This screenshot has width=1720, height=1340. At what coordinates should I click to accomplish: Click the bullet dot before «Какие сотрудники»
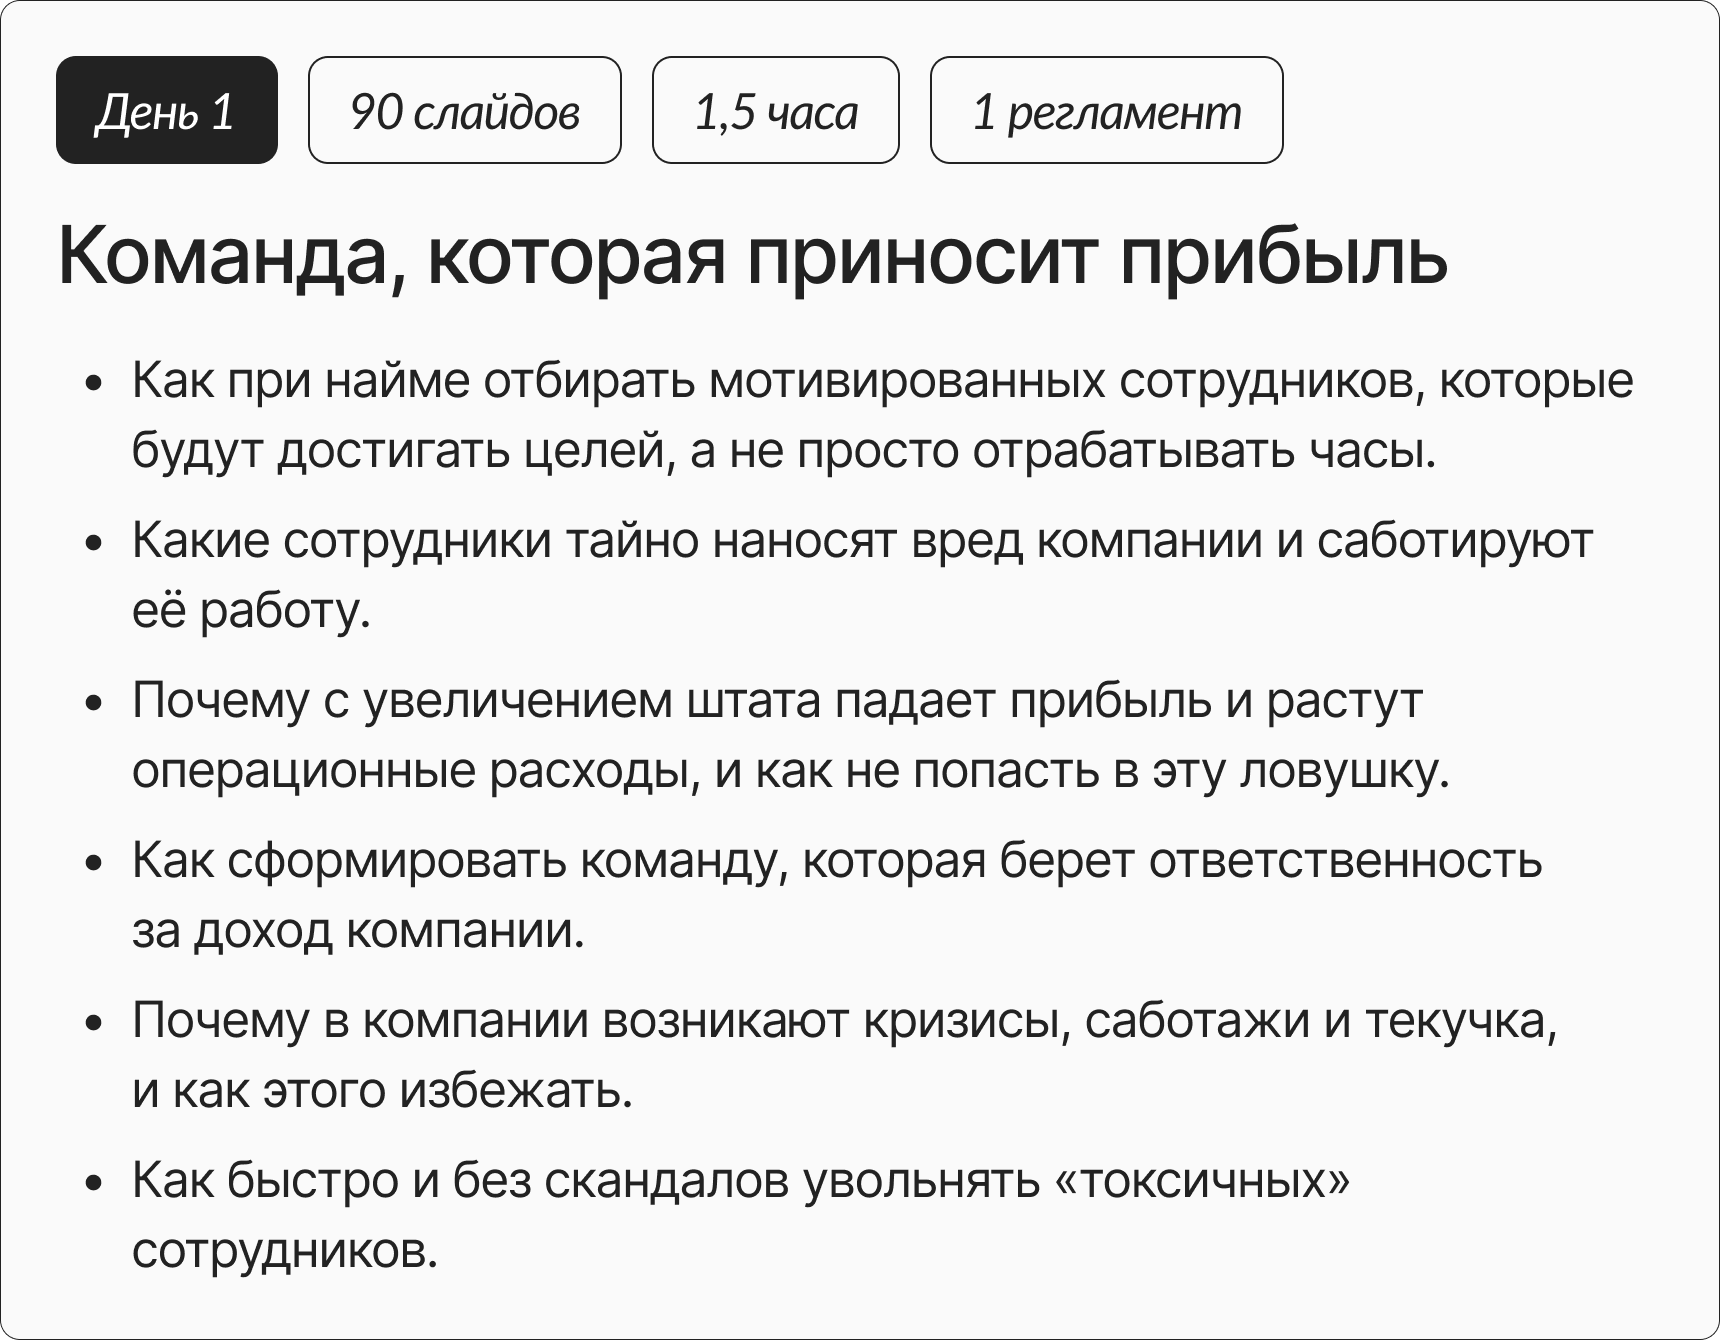95,544
